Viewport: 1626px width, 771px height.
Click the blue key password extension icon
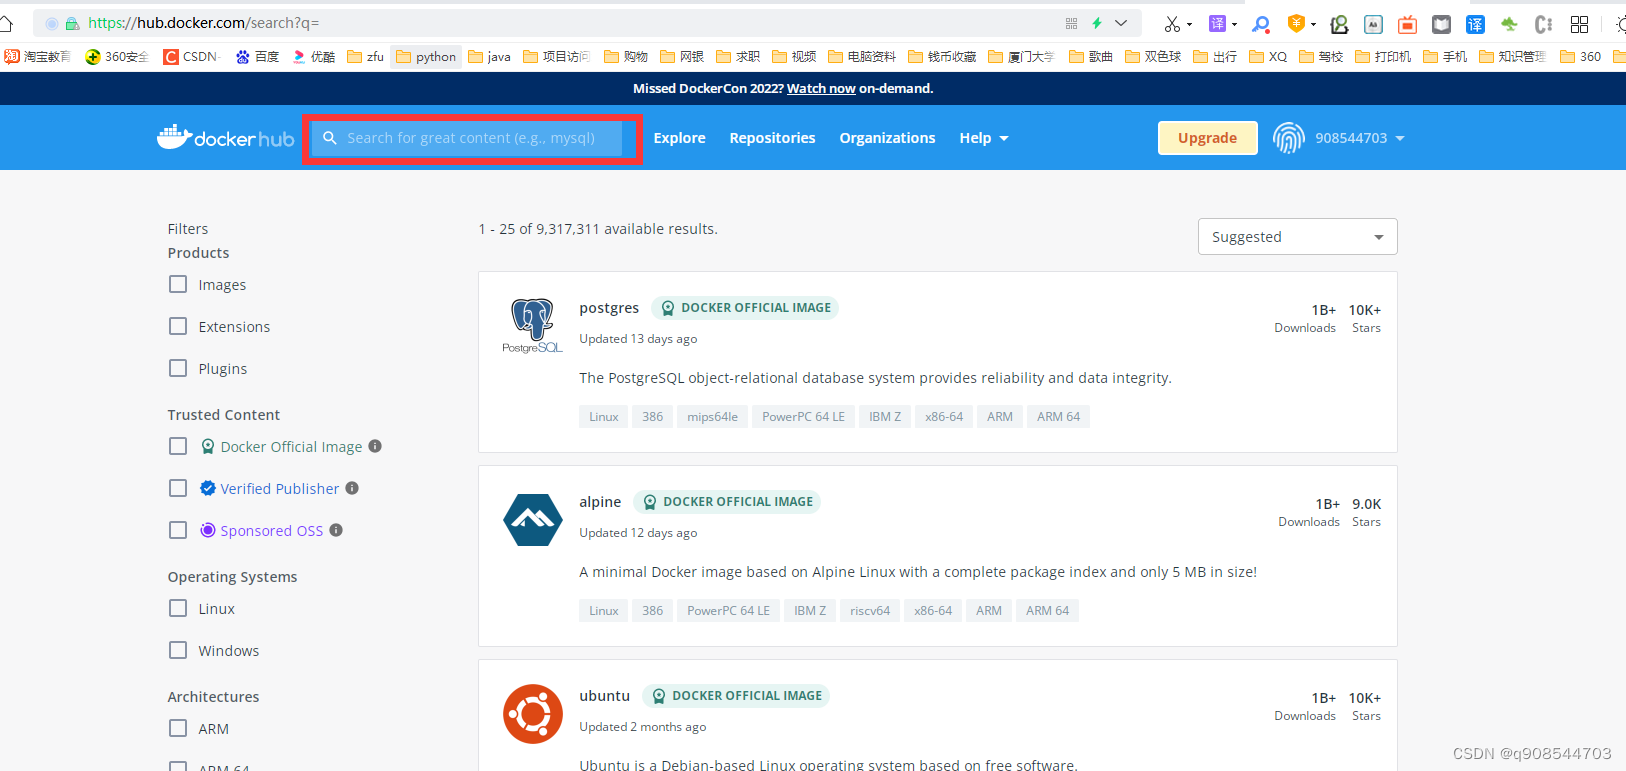tap(1261, 24)
